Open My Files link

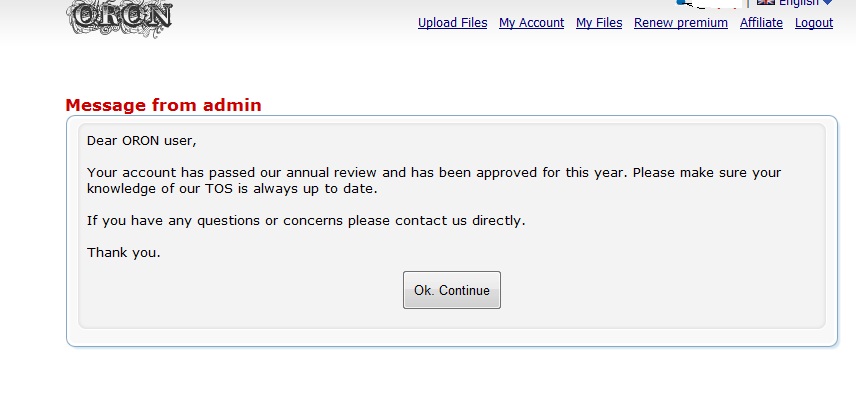pyautogui.click(x=599, y=23)
